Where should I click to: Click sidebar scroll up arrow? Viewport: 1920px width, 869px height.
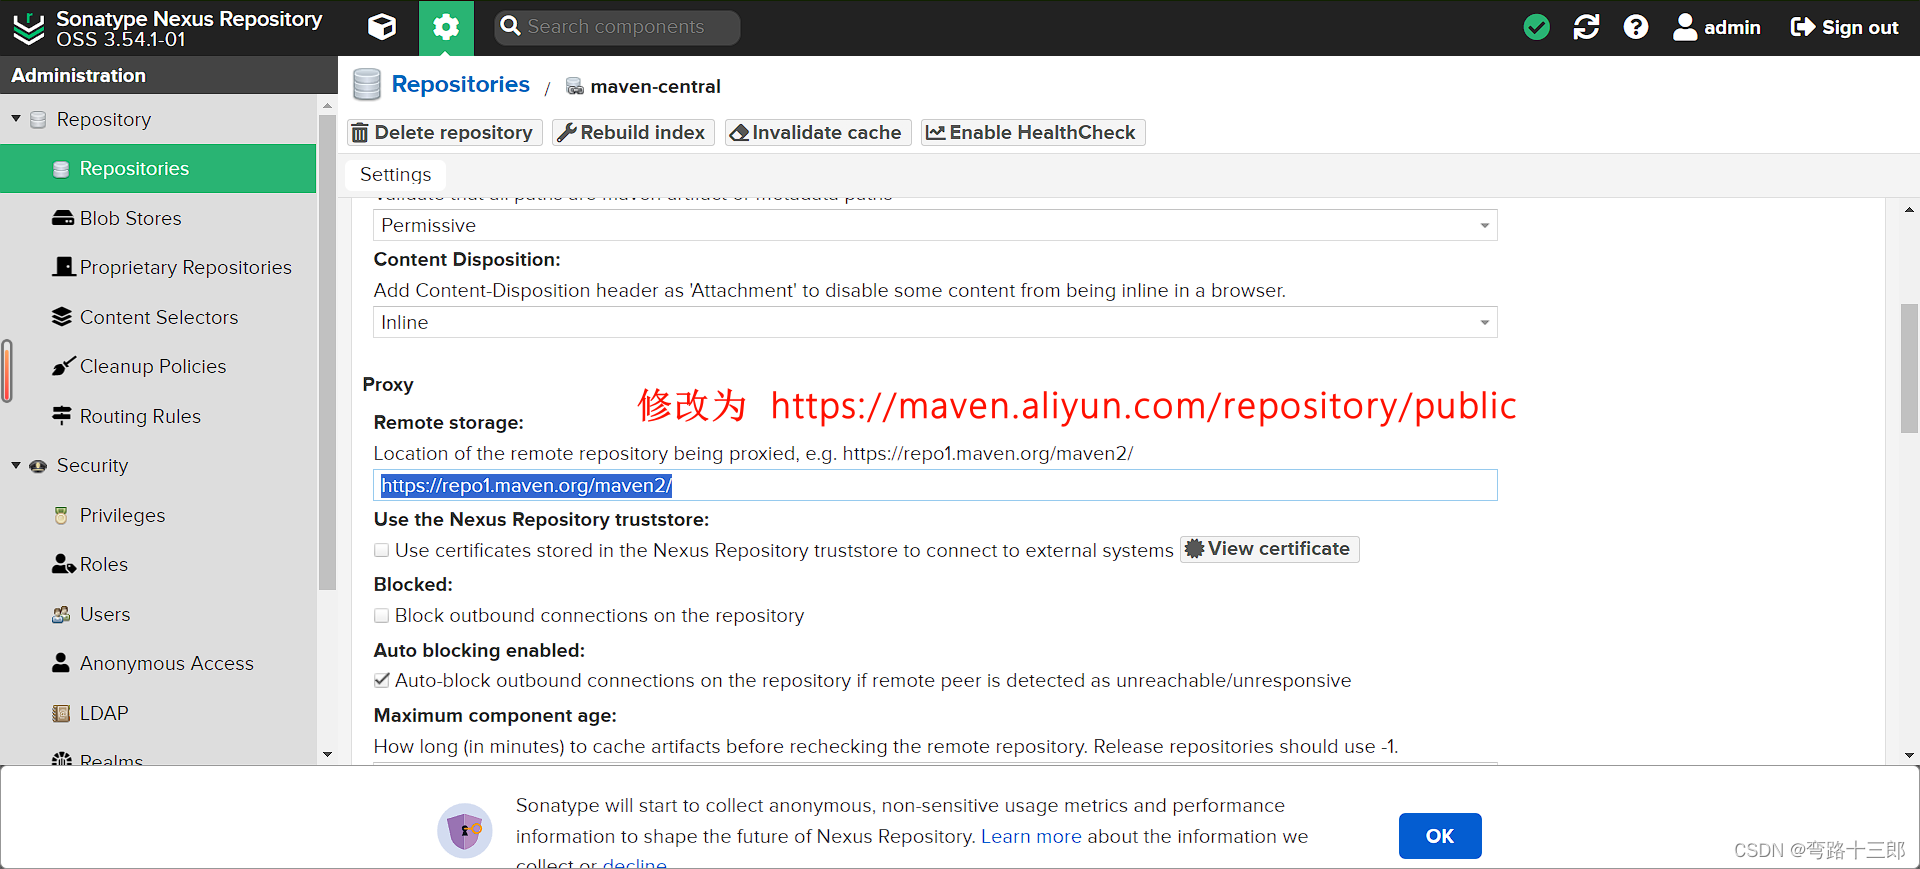point(327,105)
